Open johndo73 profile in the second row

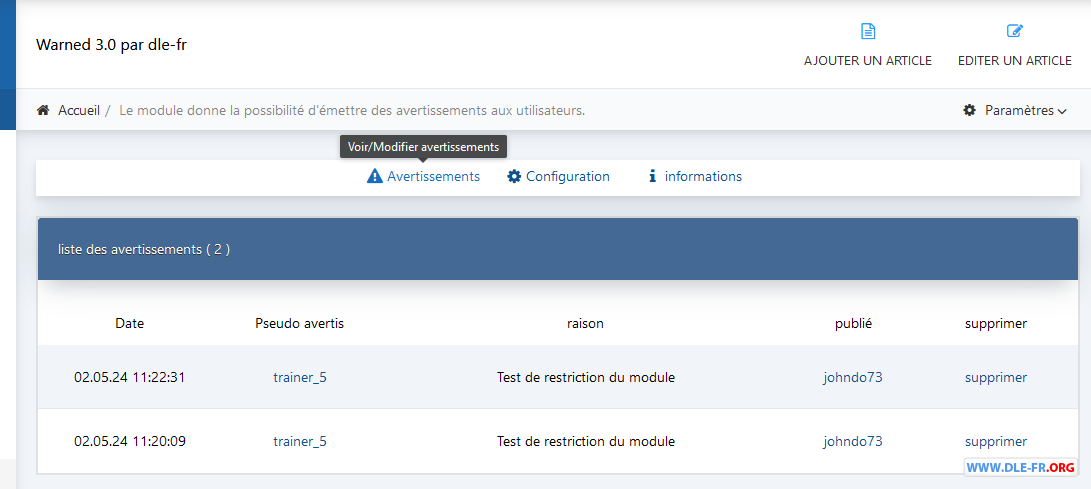point(853,441)
